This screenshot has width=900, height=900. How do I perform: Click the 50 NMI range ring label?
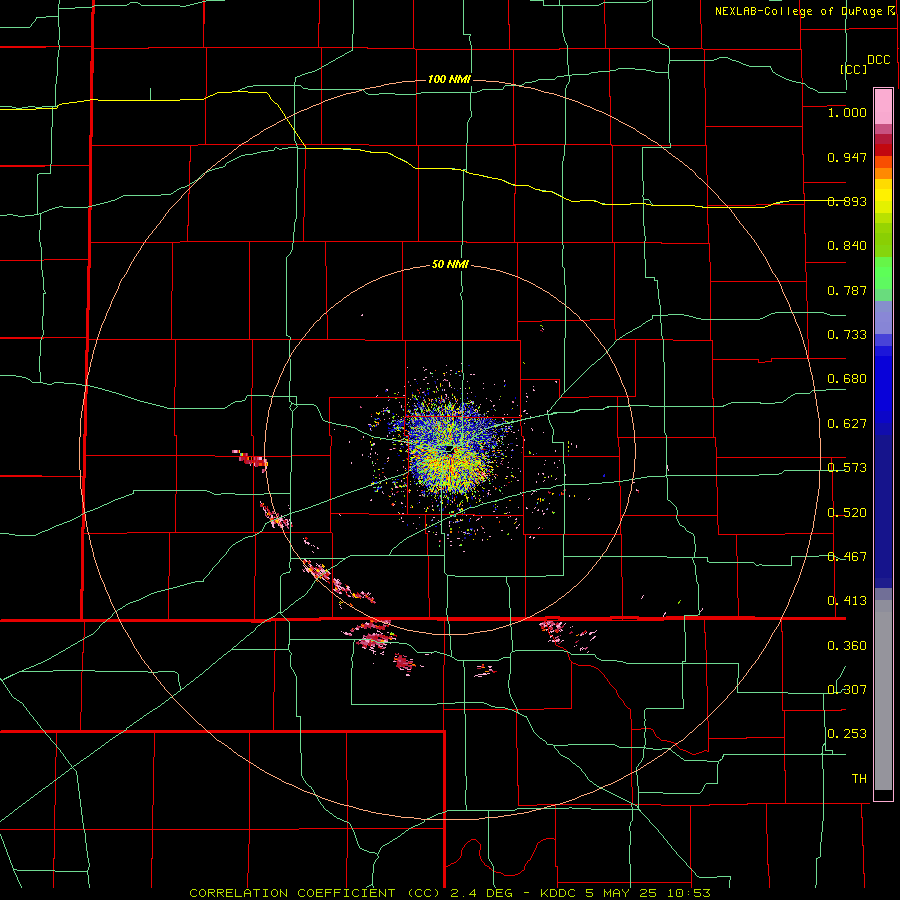tap(450, 264)
